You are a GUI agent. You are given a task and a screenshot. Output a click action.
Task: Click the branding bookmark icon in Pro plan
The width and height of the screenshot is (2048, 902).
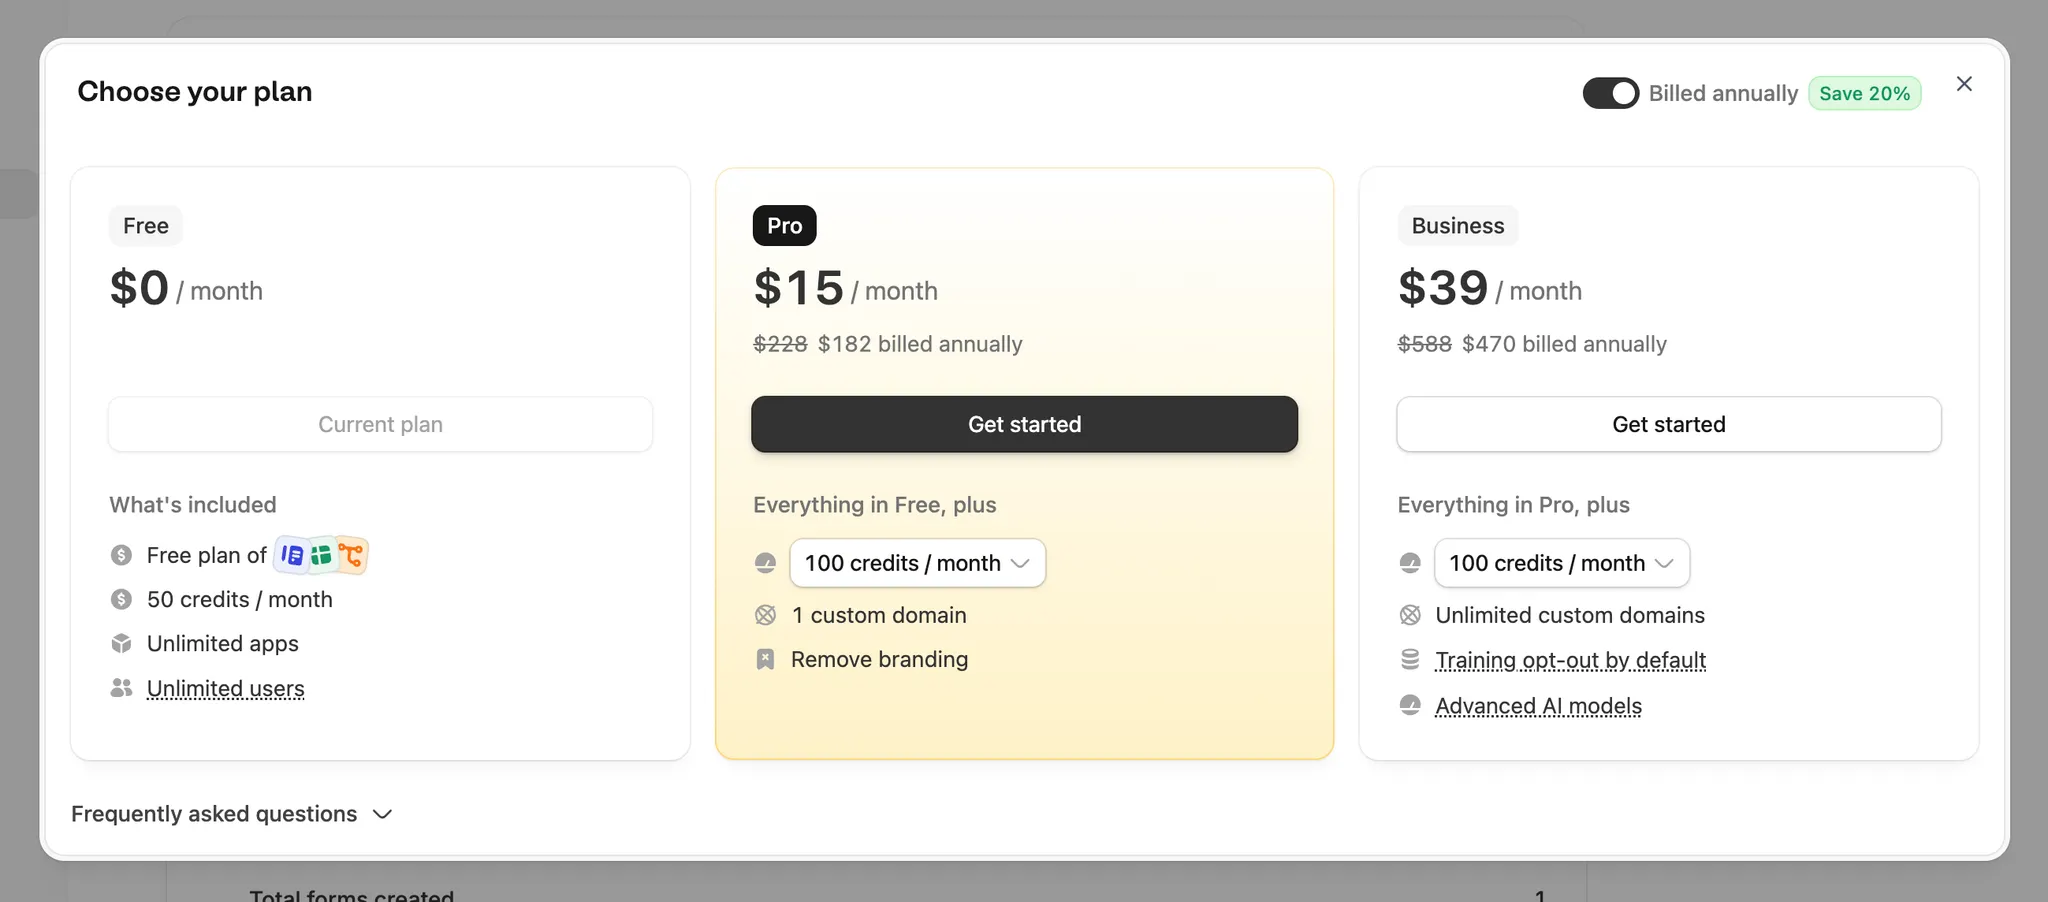(766, 659)
